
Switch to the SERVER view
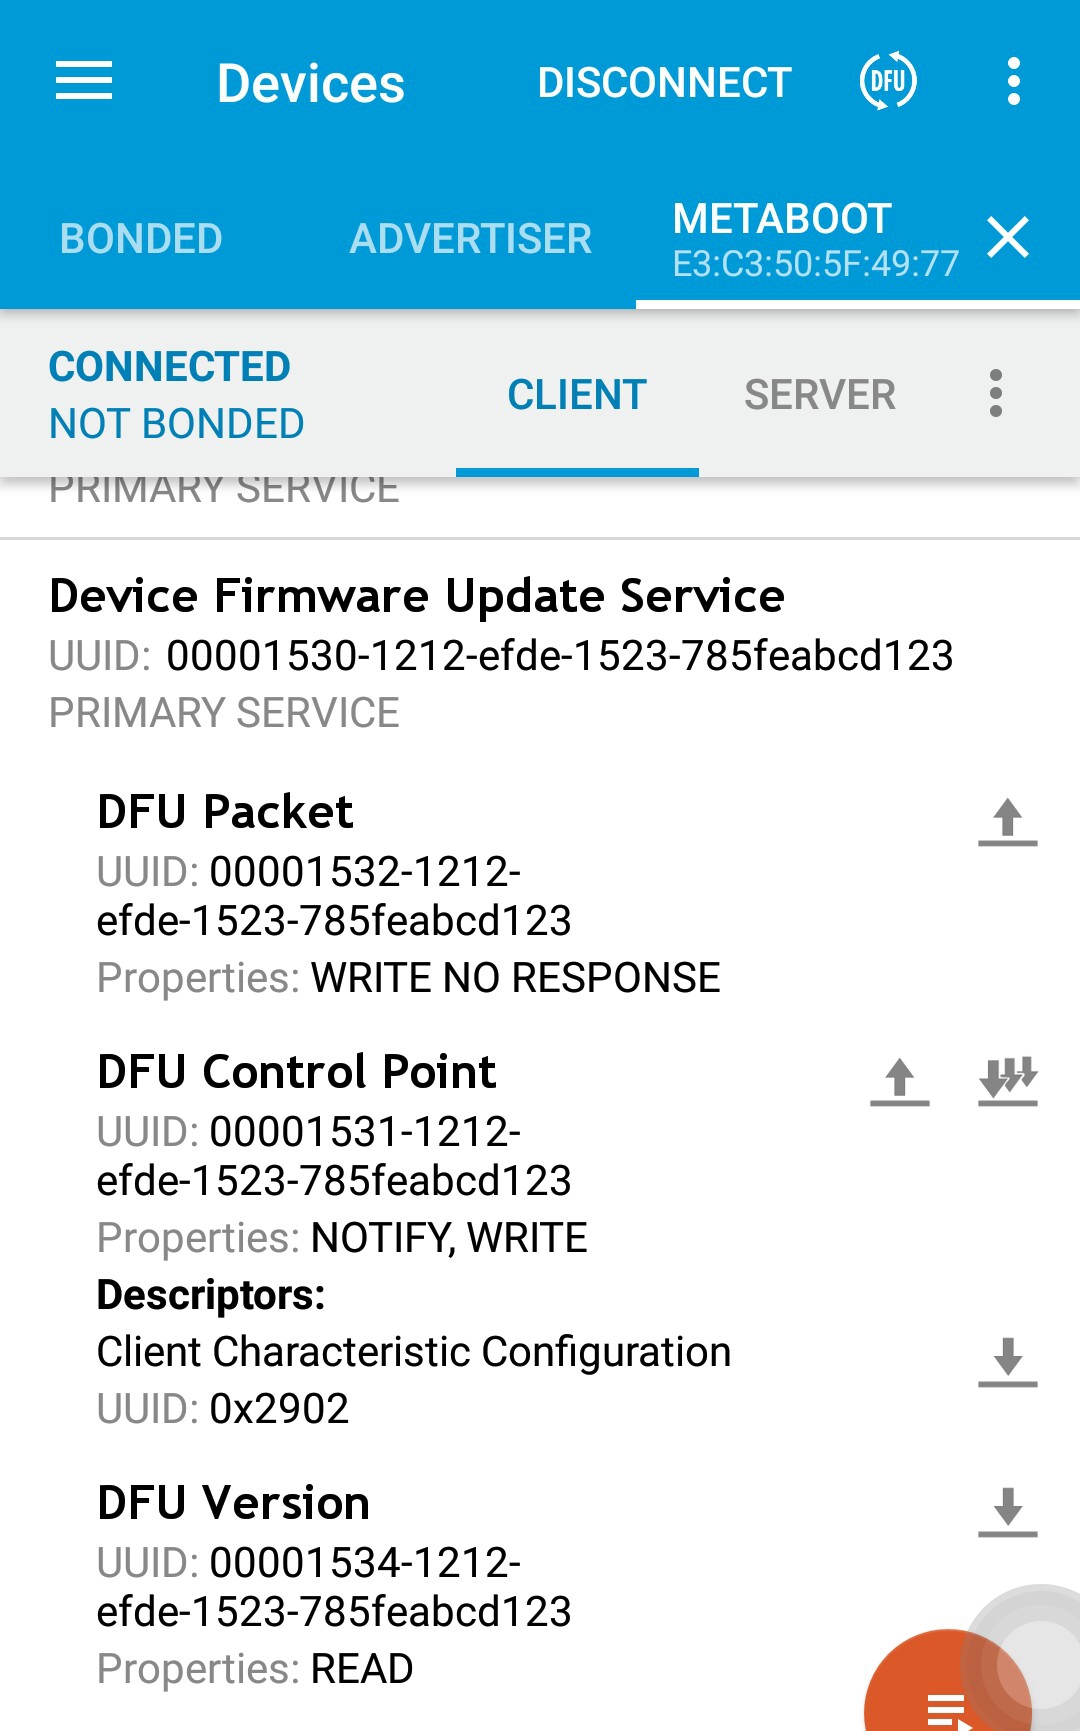(x=819, y=395)
